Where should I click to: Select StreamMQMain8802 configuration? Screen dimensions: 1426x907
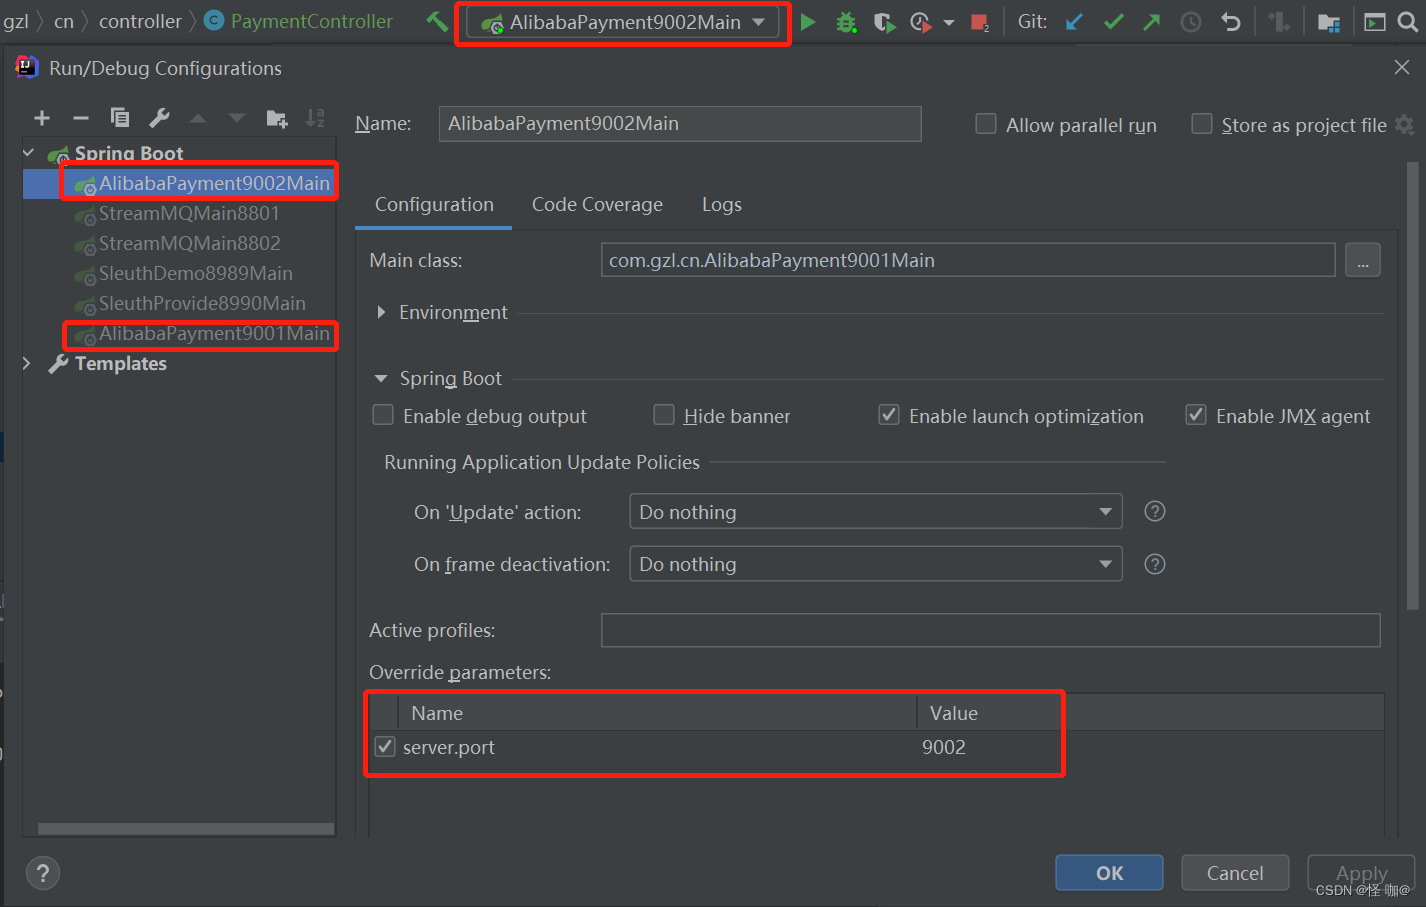[189, 243]
